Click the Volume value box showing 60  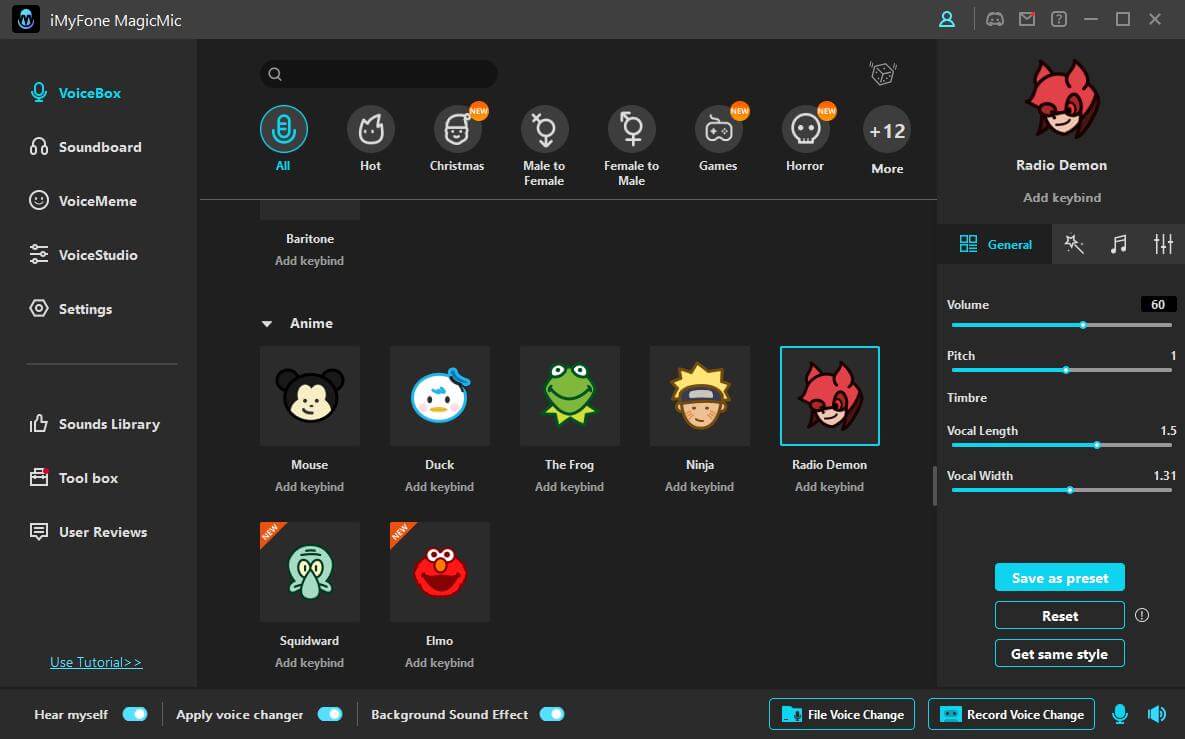coord(1158,305)
